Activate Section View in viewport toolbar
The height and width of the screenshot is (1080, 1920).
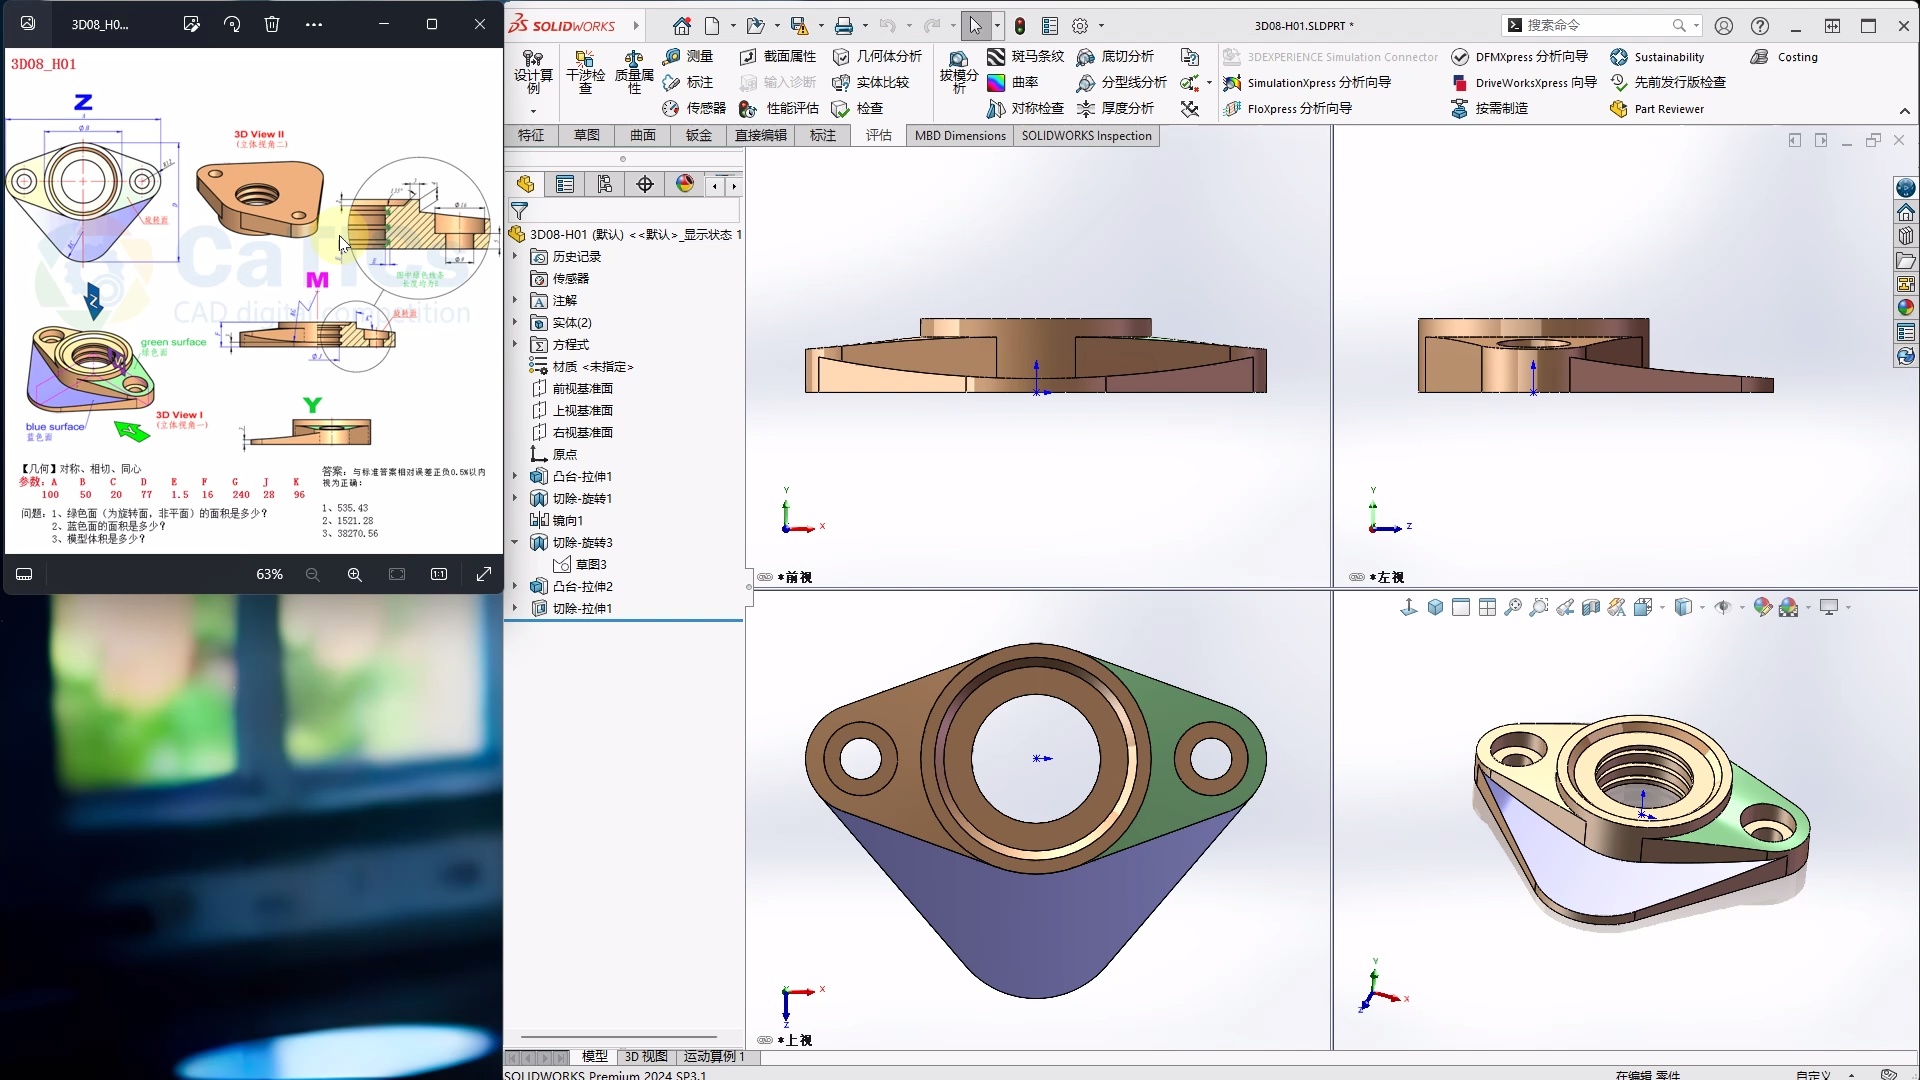click(x=1590, y=607)
